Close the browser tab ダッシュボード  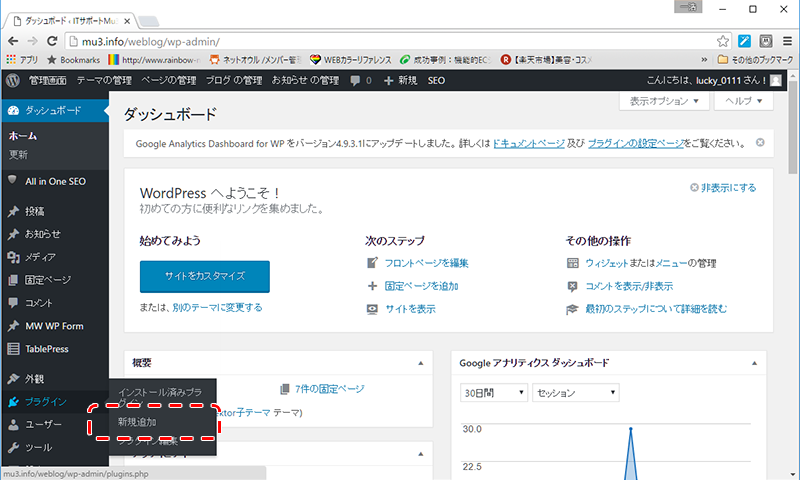pyautogui.click(x=127, y=21)
